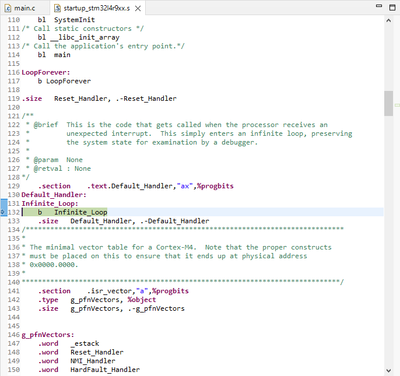Click the Default_Handler label on line 130
The height and width of the screenshot is (376, 400).
coord(54,195)
